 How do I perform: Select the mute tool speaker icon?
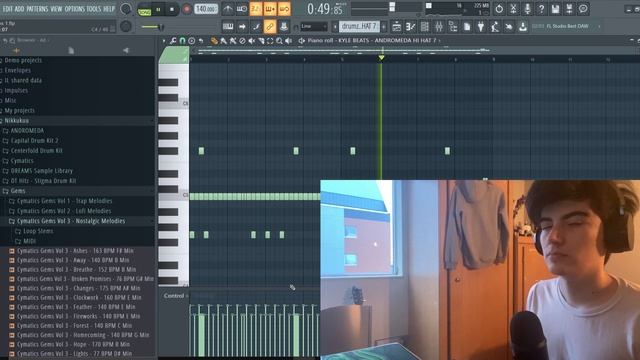tap(251, 41)
